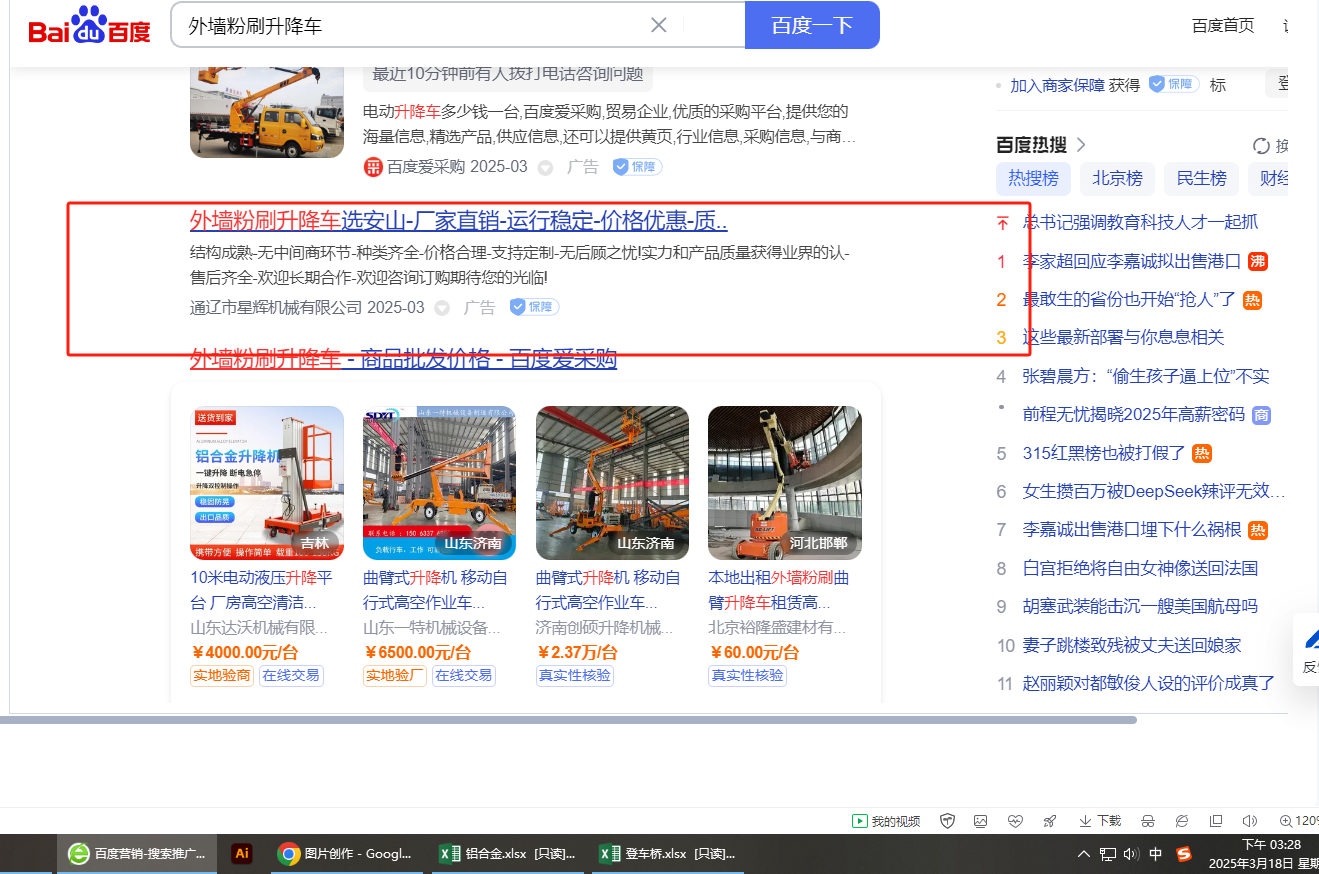The width and height of the screenshot is (1319, 874).
Task: Click the Sogou input icon in tray
Action: (1184, 854)
